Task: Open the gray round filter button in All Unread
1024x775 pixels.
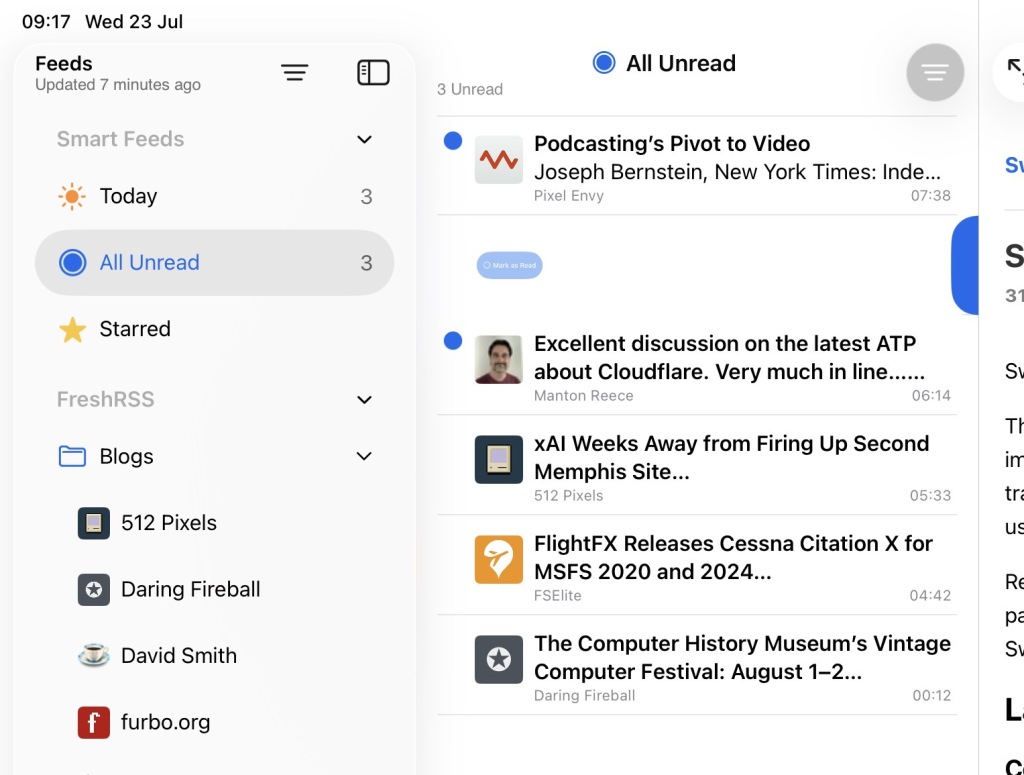Action: click(935, 72)
